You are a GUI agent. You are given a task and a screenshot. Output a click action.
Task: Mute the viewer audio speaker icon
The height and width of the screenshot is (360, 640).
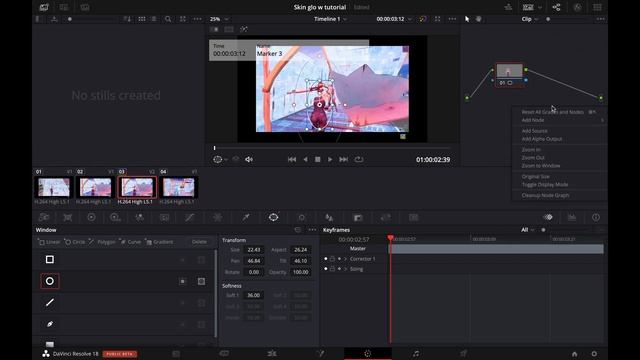[x=249, y=160]
